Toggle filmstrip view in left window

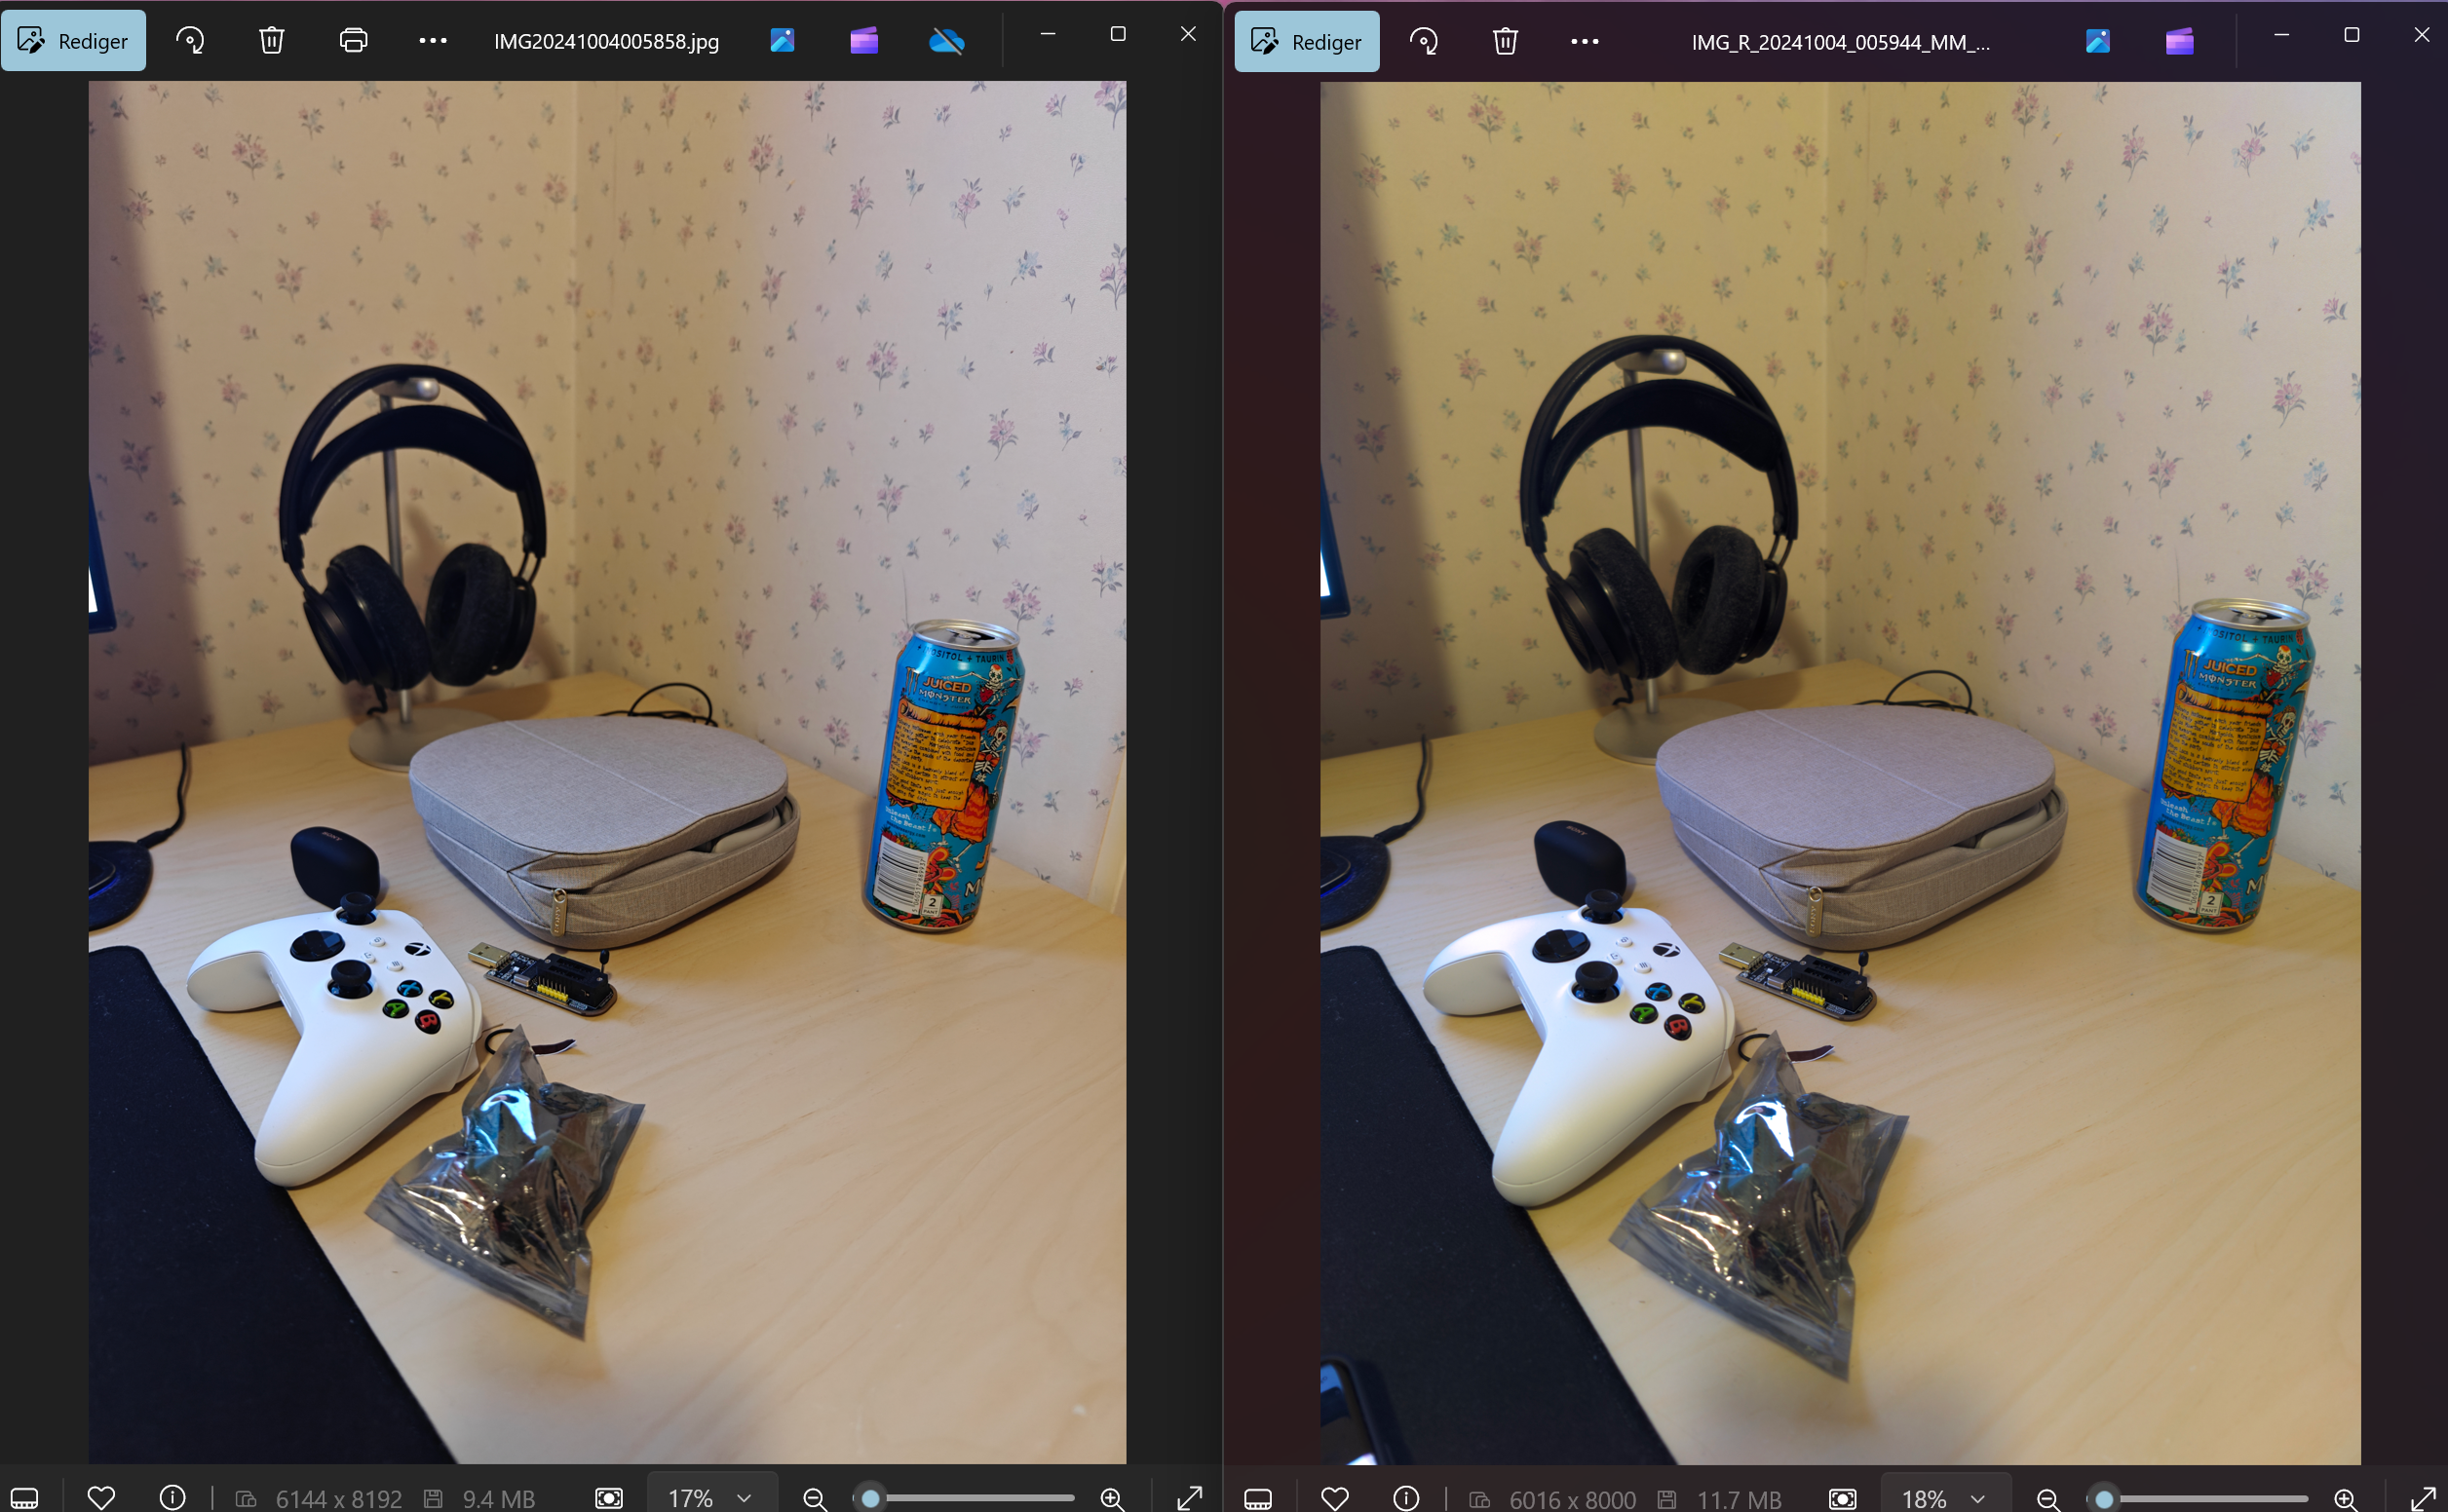click(x=25, y=1497)
